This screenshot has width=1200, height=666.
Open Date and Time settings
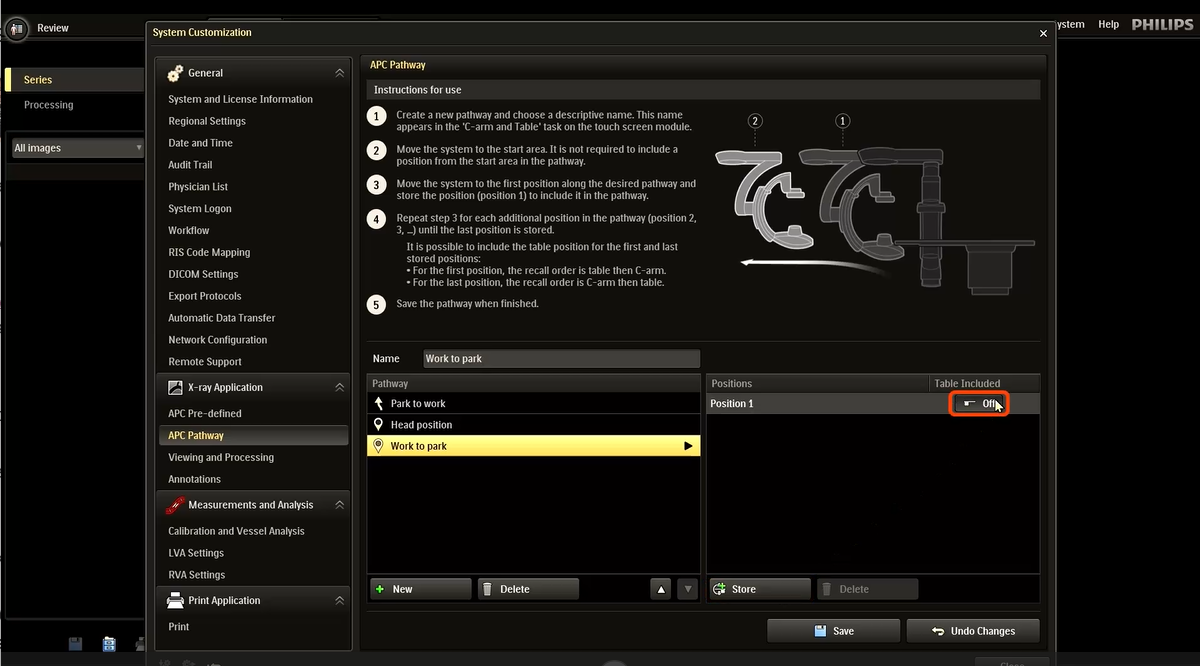[x=200, y=143]
